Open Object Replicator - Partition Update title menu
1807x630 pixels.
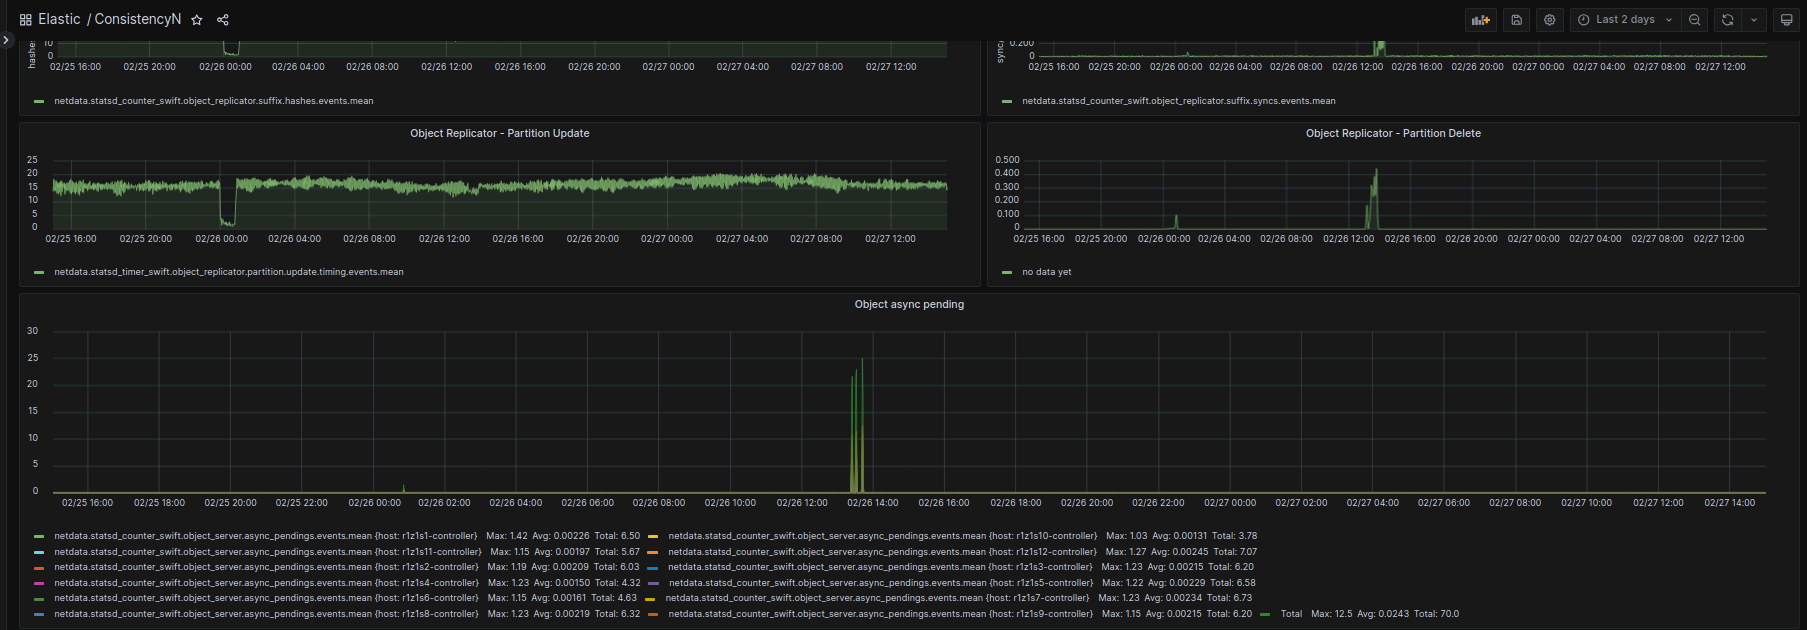coord(499,133)
